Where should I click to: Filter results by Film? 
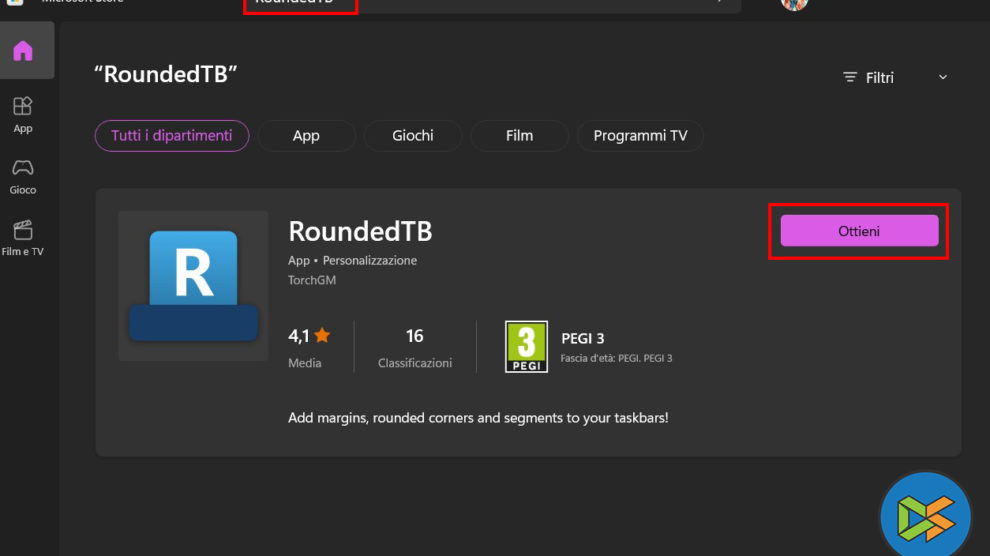click(519, 136)
